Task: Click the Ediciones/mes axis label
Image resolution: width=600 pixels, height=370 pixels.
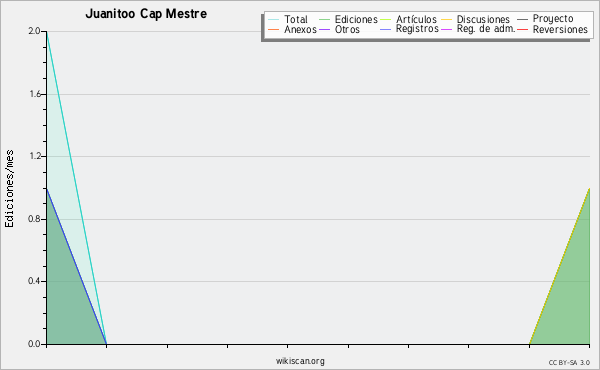Action: click(9, 188)
